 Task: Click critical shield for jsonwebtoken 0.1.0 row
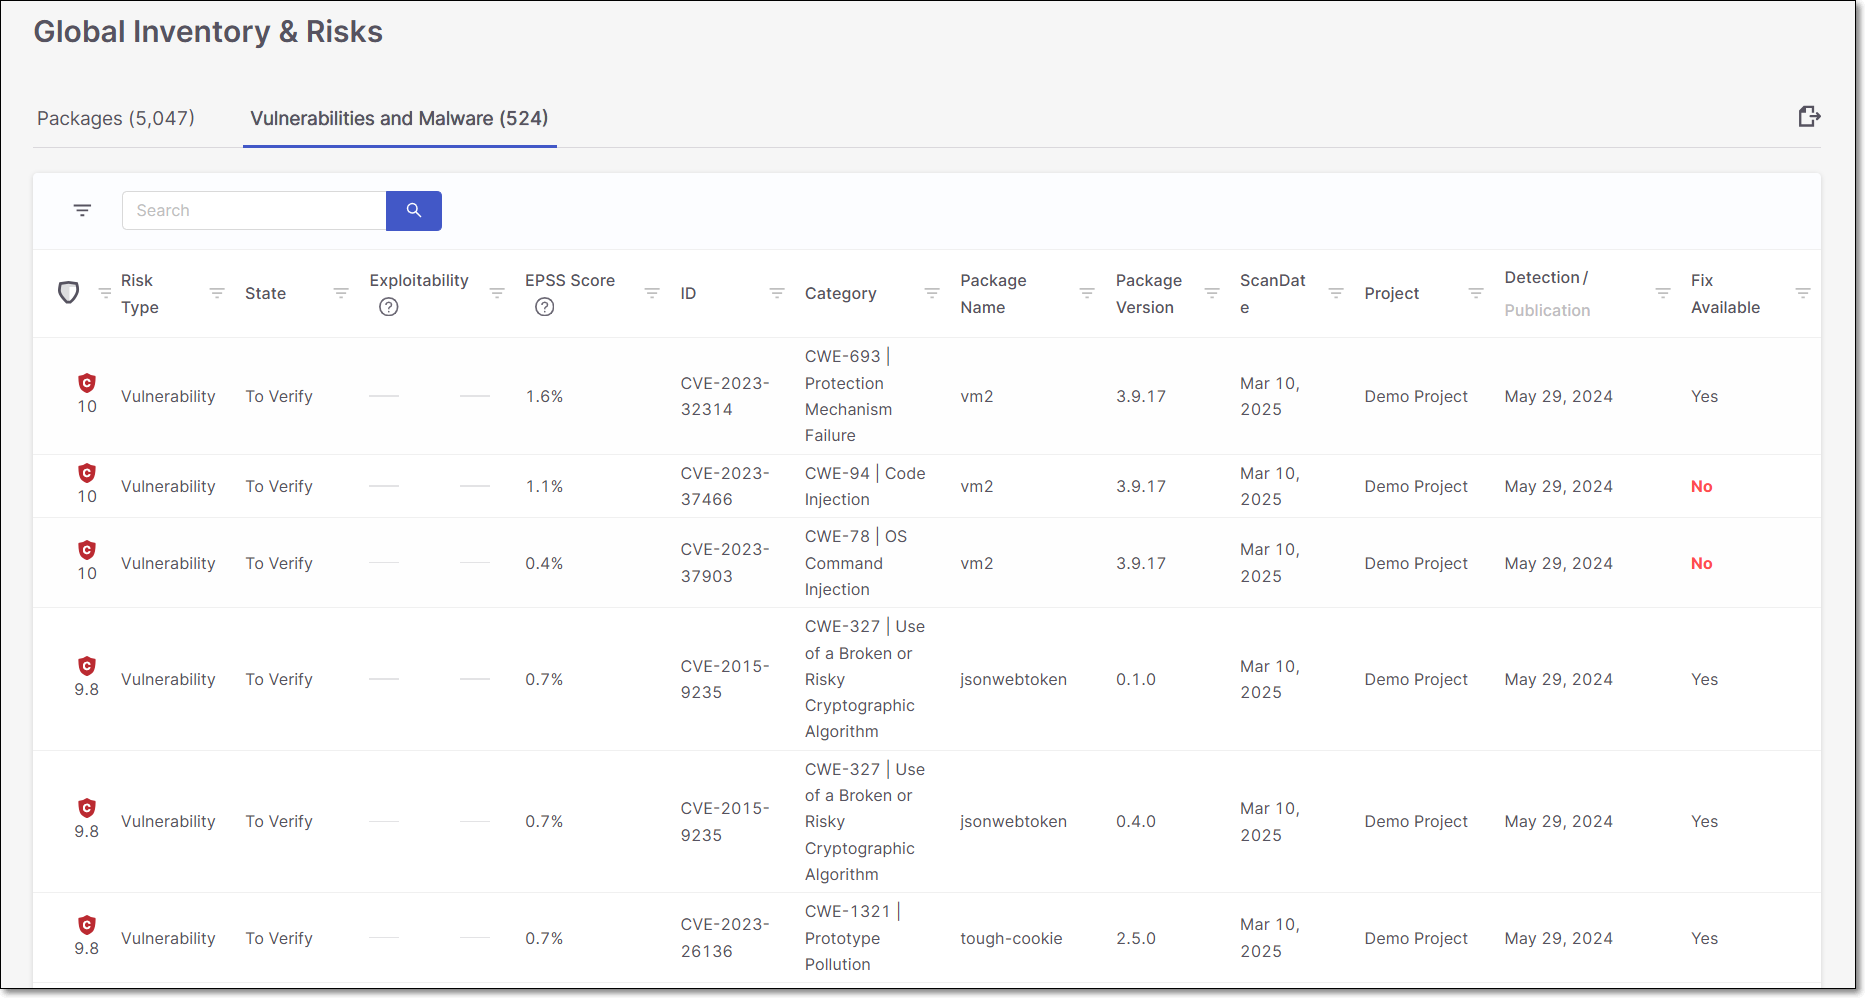tap(87, 666)
